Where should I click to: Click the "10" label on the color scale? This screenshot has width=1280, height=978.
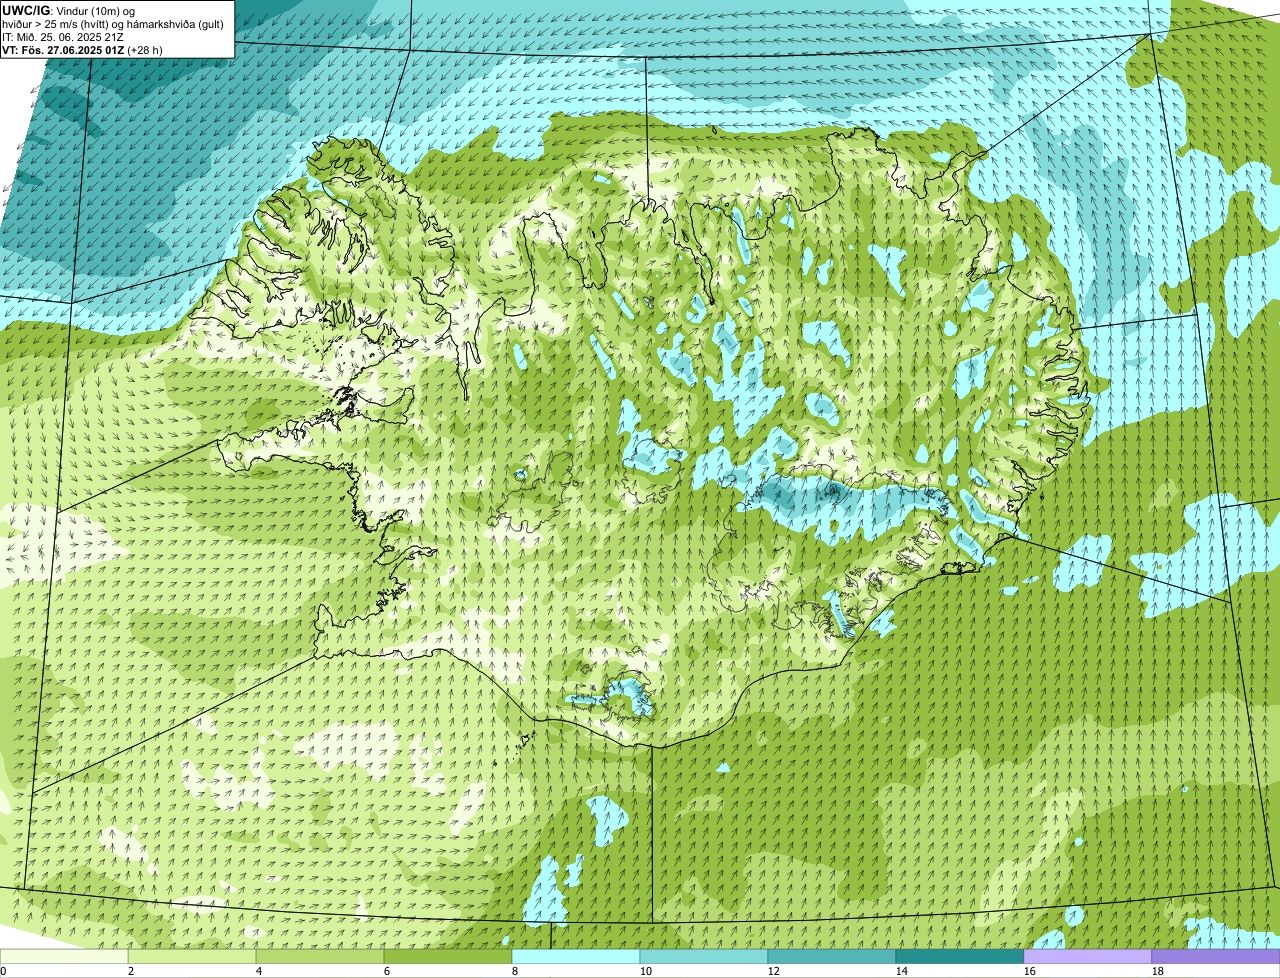pos(646,971)
